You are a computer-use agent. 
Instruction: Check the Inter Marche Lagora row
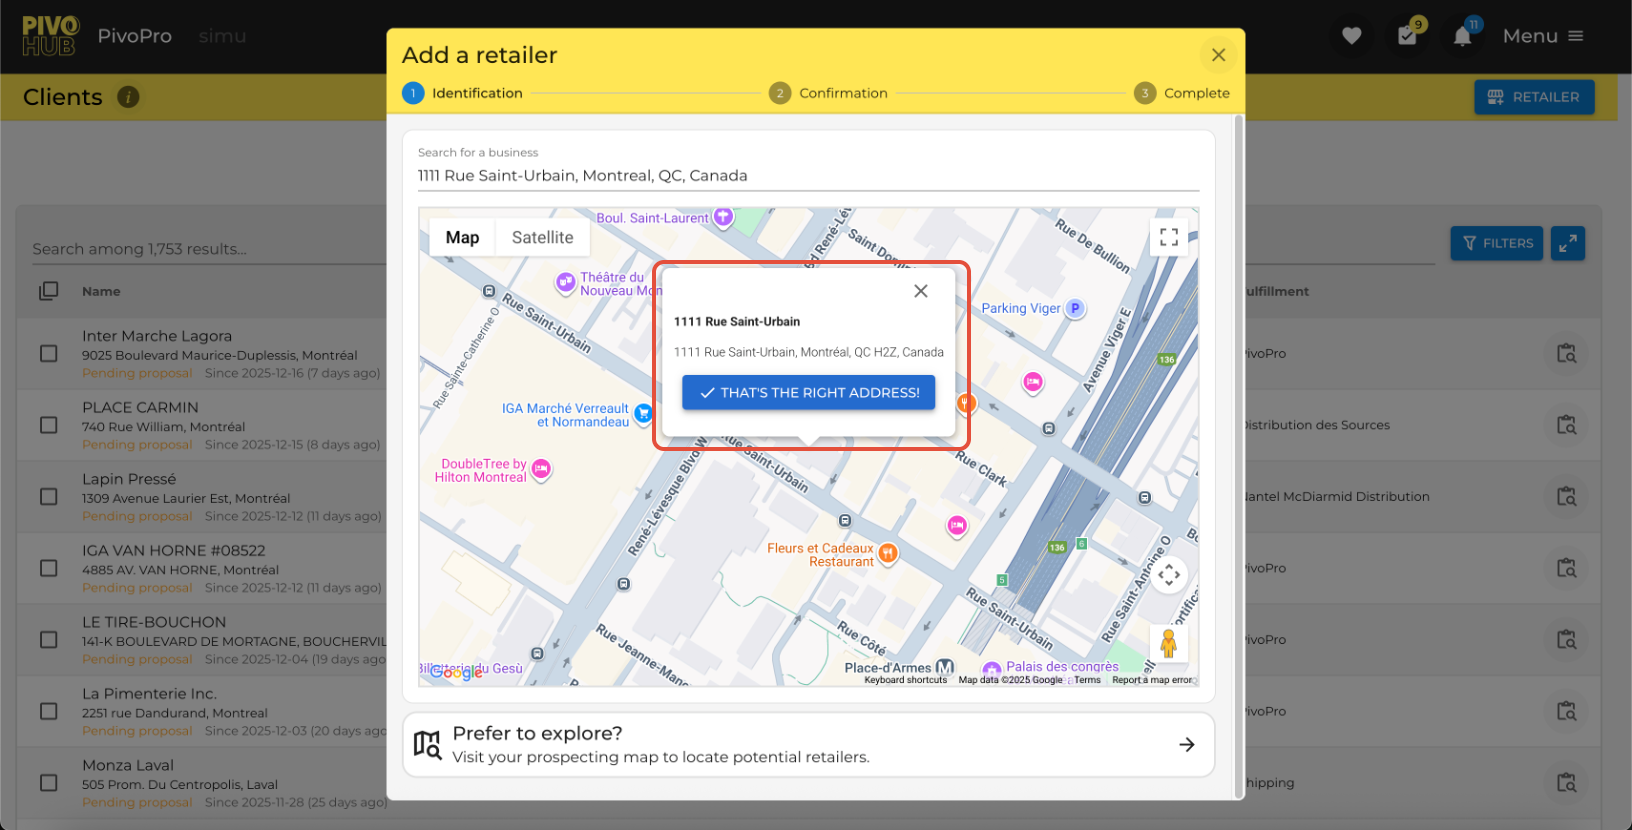tap(48, 353)
